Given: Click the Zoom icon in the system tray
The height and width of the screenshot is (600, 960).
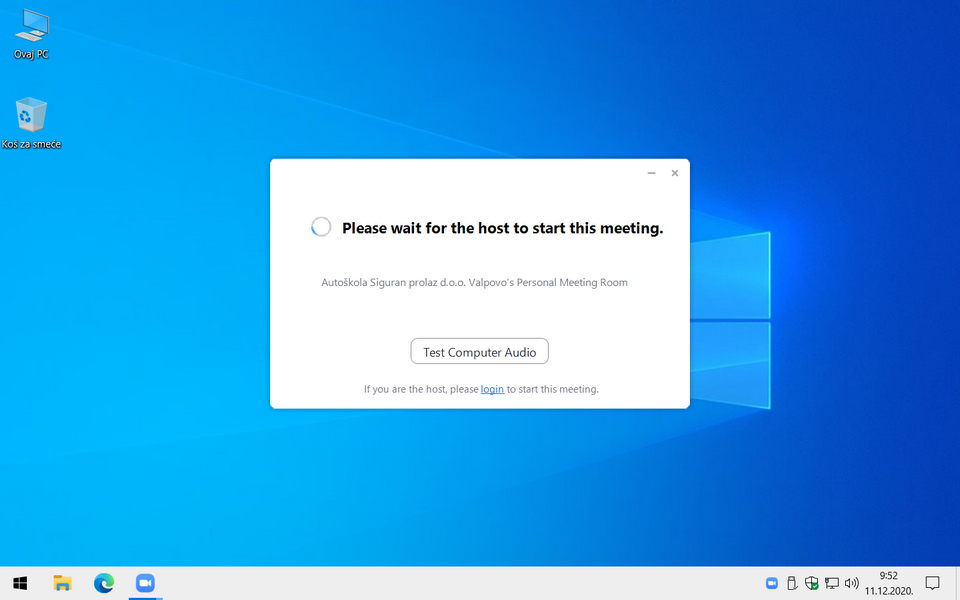Looking at the screenshot, I should (x=771, y=583).
